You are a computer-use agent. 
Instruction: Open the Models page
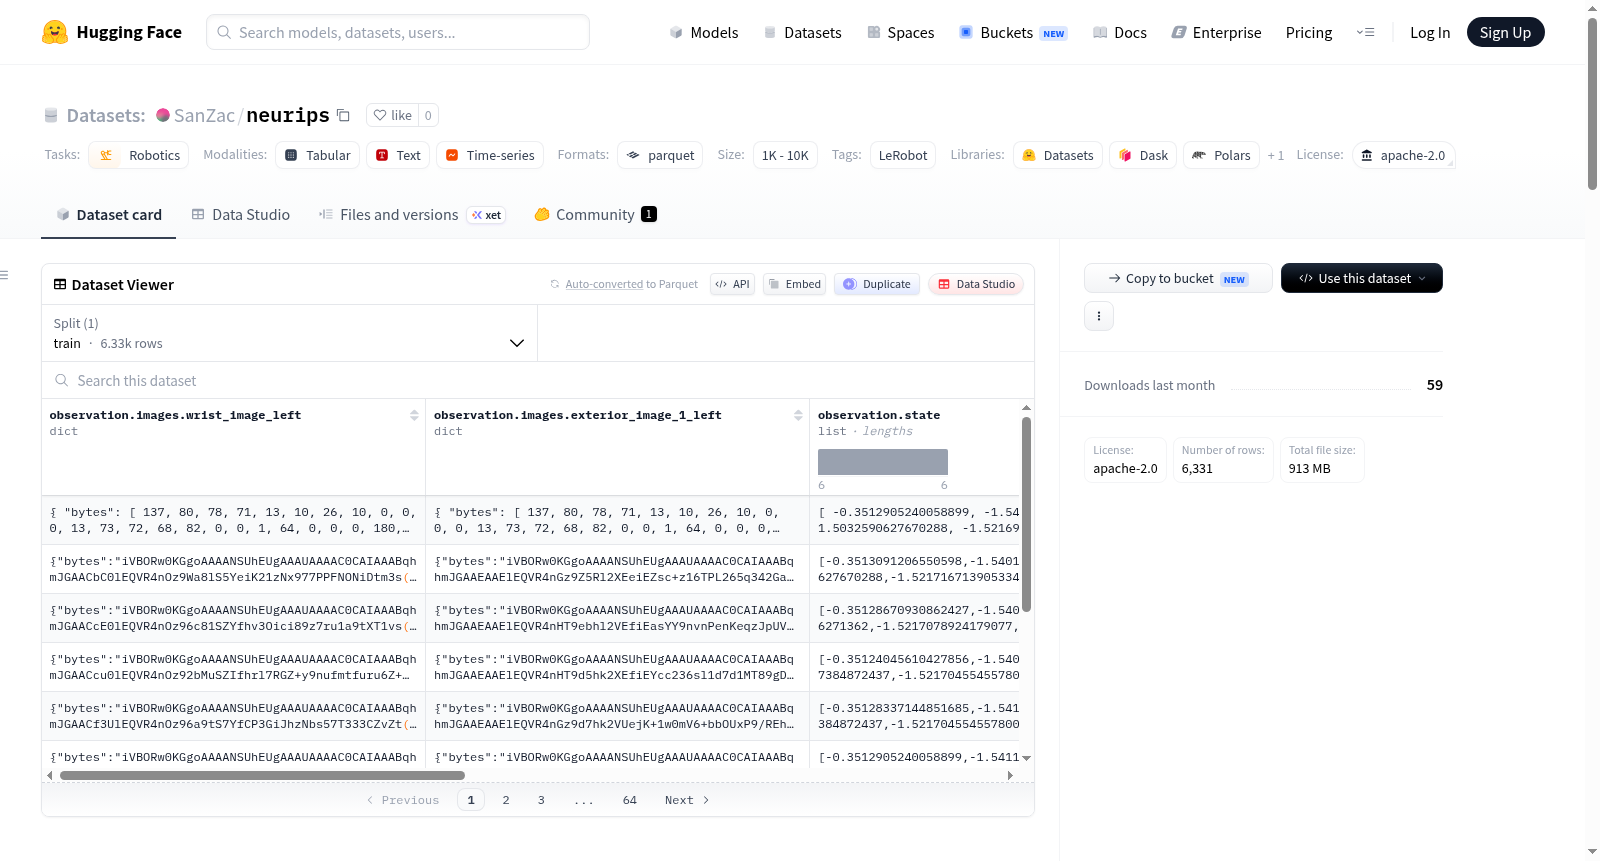point(704,32)
